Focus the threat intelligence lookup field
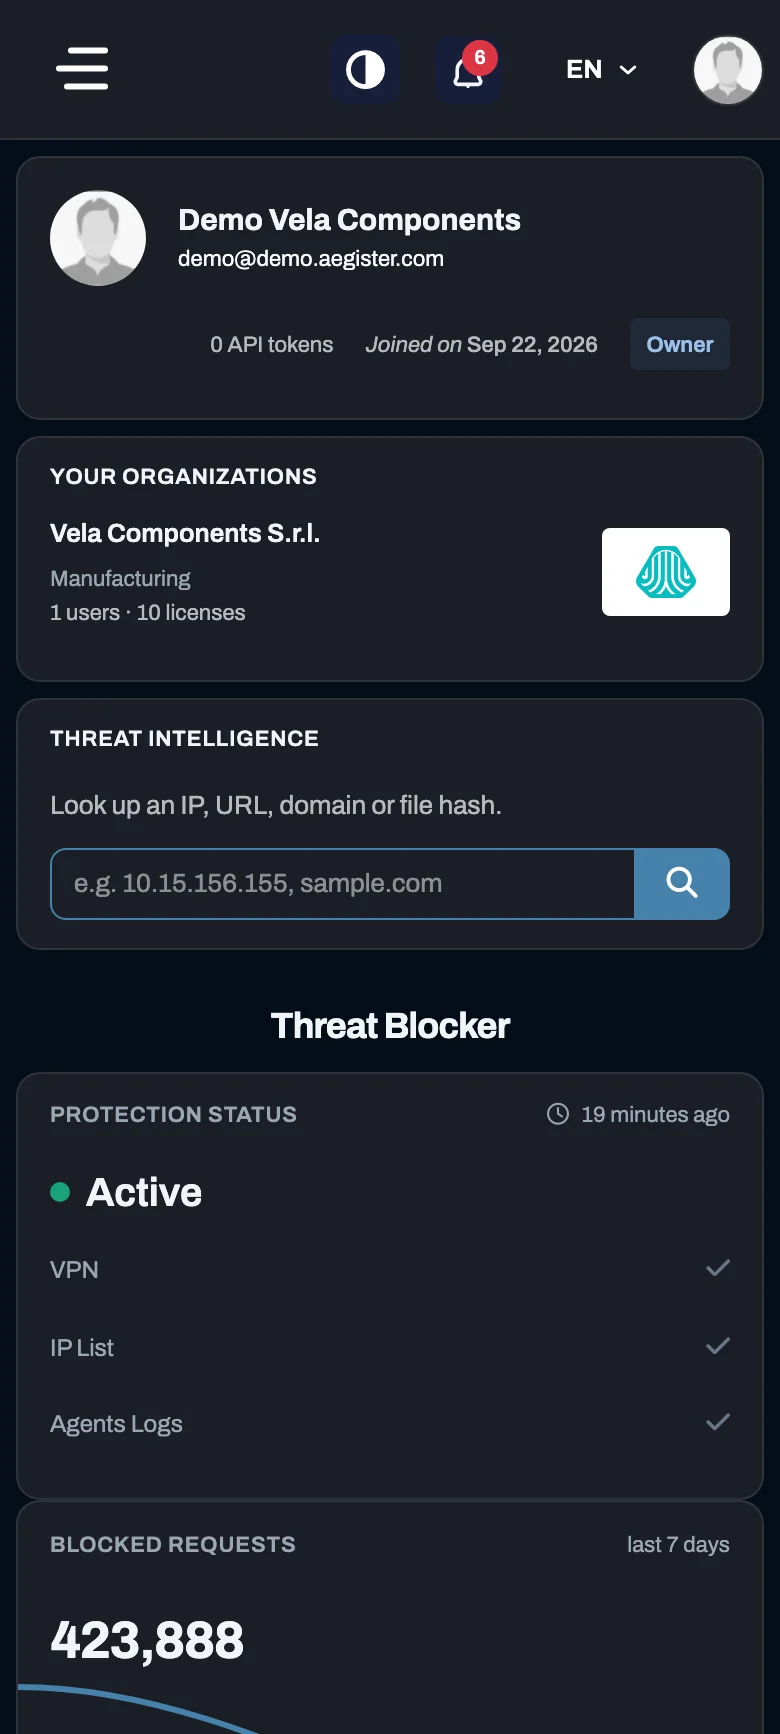780x1734 pixels. [343, 884]
